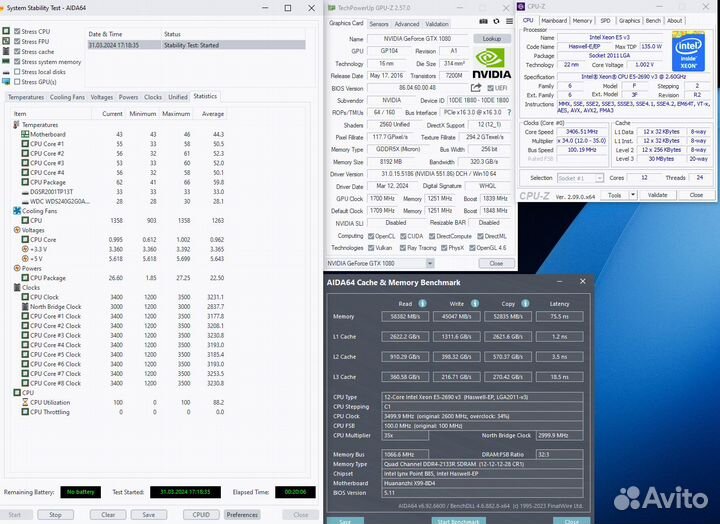This screenshot has width=720, height=524.
Task: Click the Maximum column header
Action: (x=176, y=113)
